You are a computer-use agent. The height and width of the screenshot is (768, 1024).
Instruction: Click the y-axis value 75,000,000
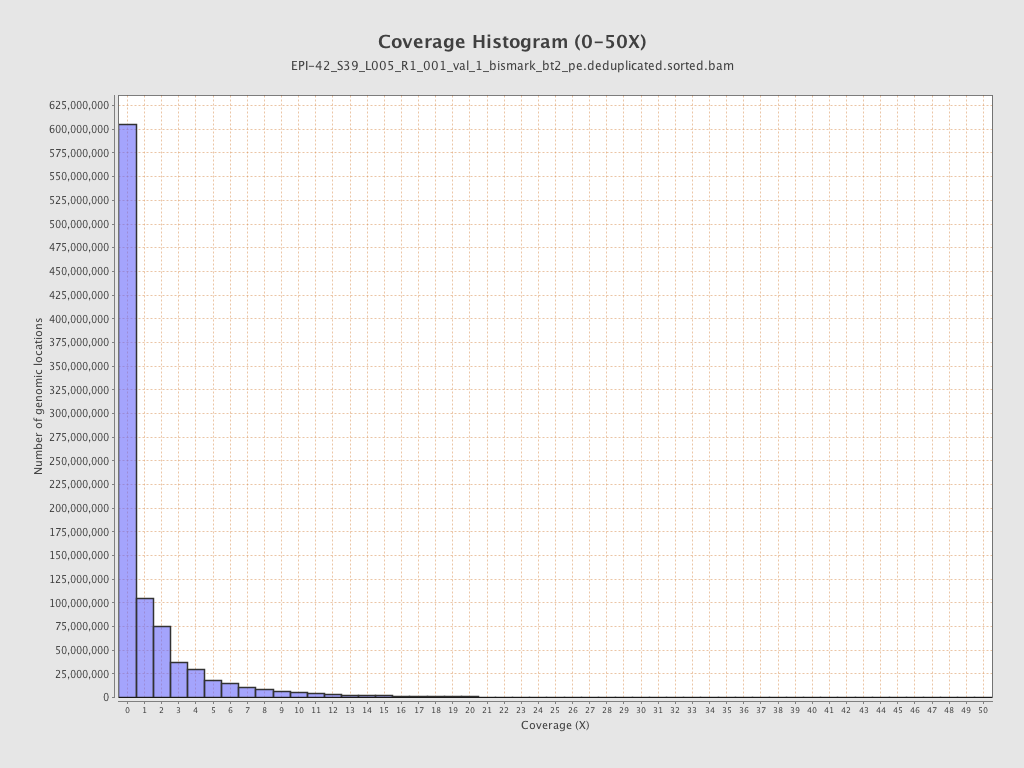click(82, 626)
